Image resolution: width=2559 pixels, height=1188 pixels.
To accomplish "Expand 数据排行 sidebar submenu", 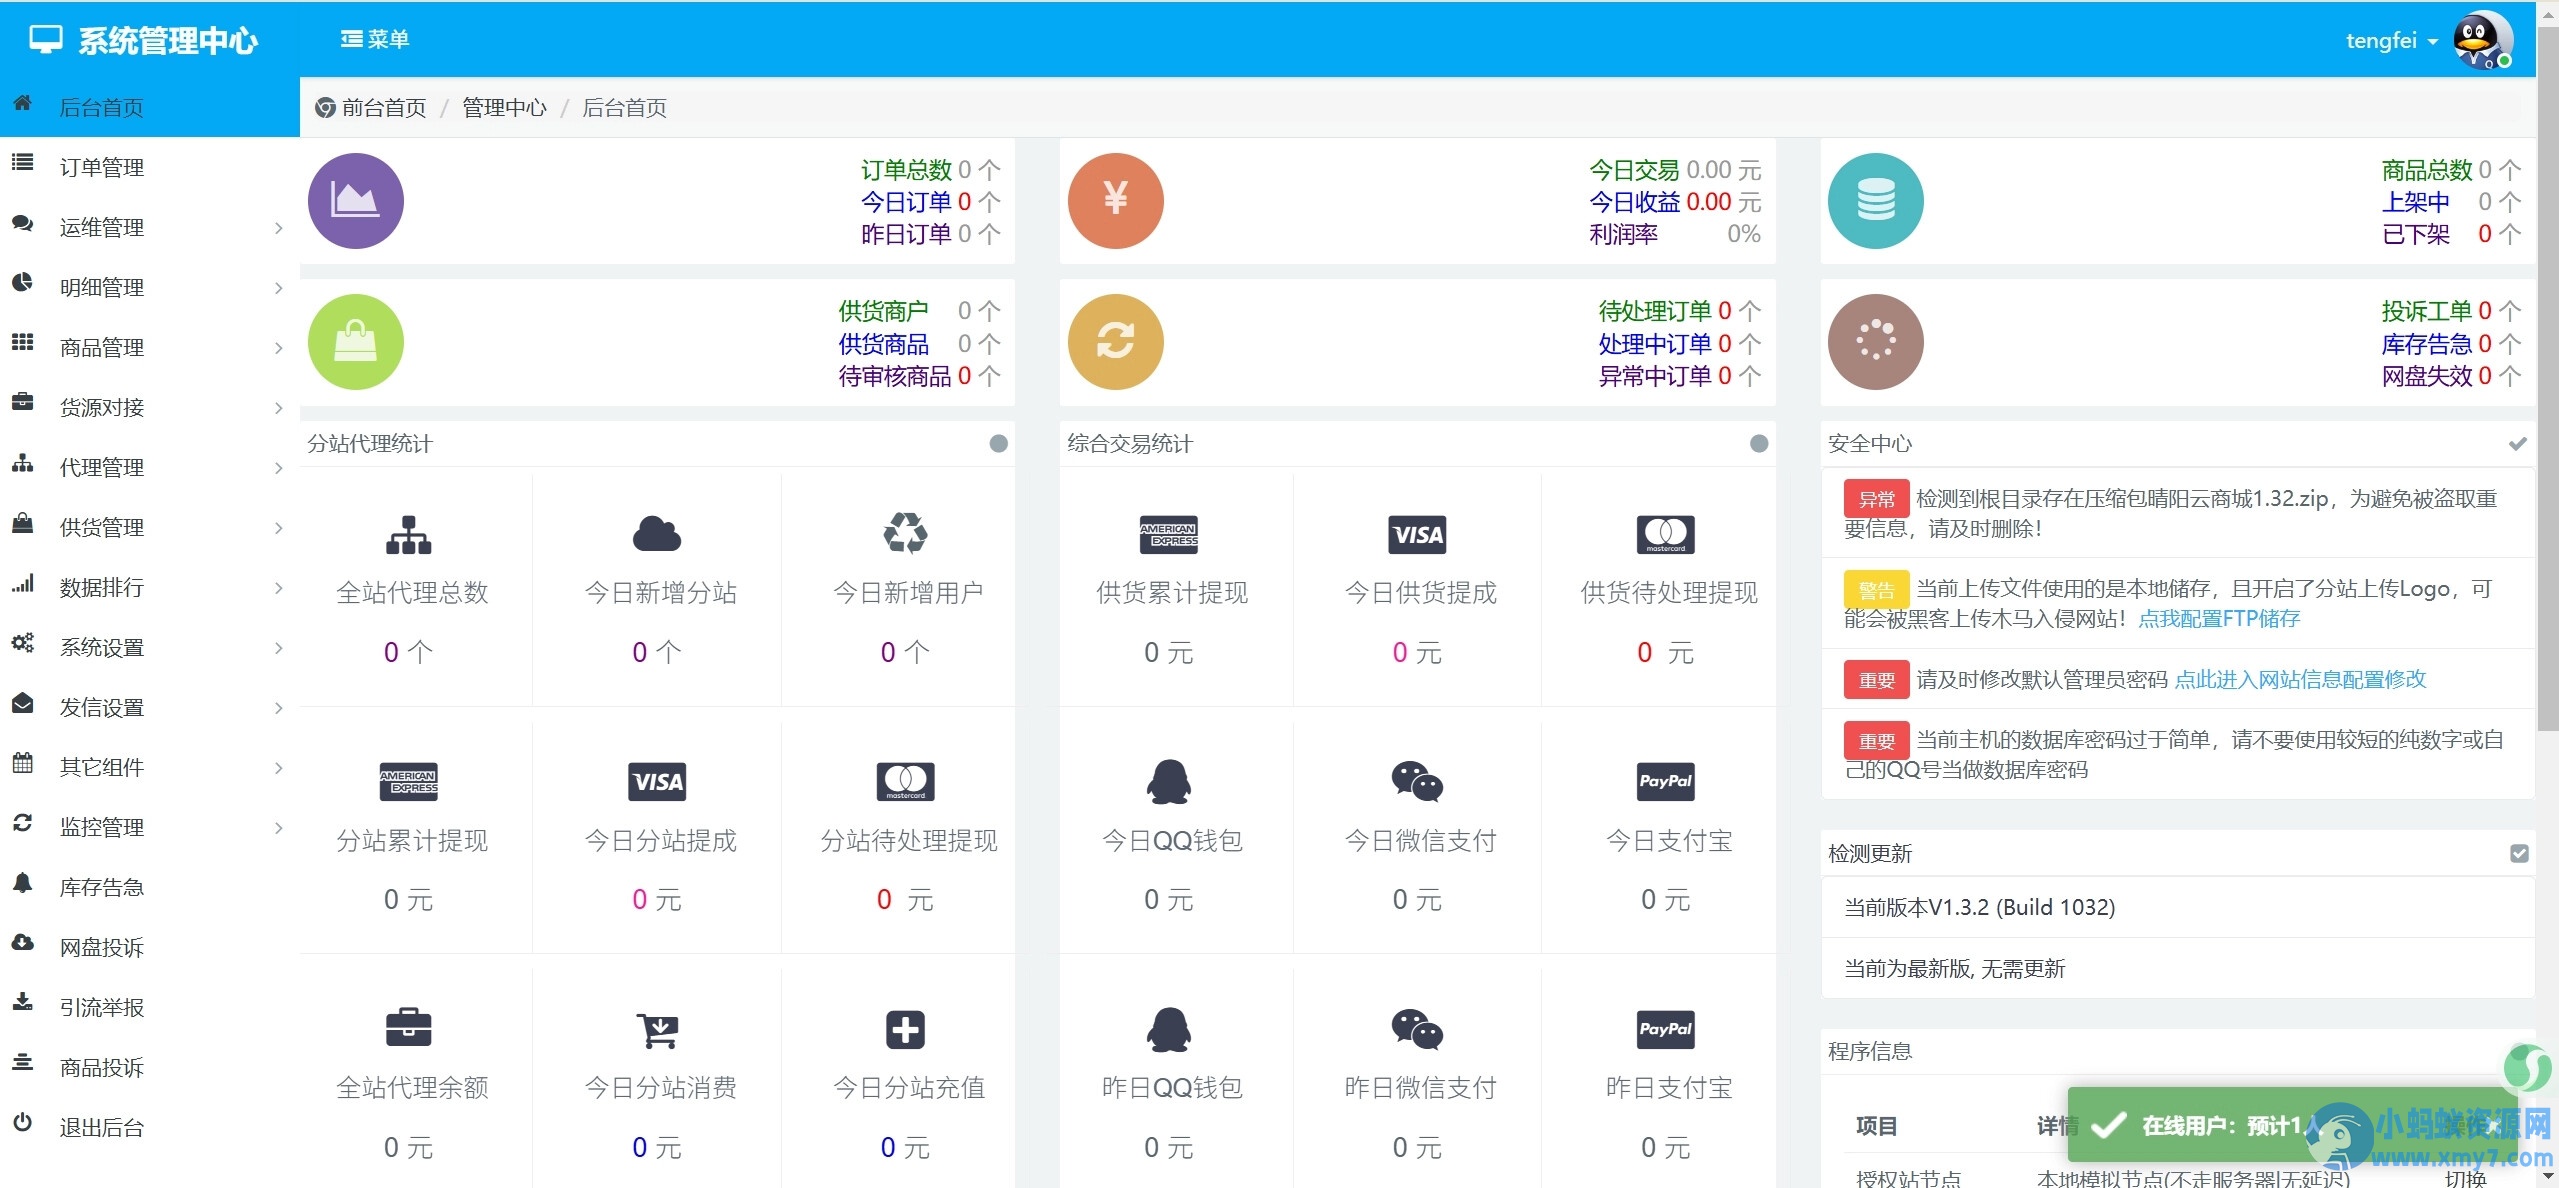I will coord(150,587).
